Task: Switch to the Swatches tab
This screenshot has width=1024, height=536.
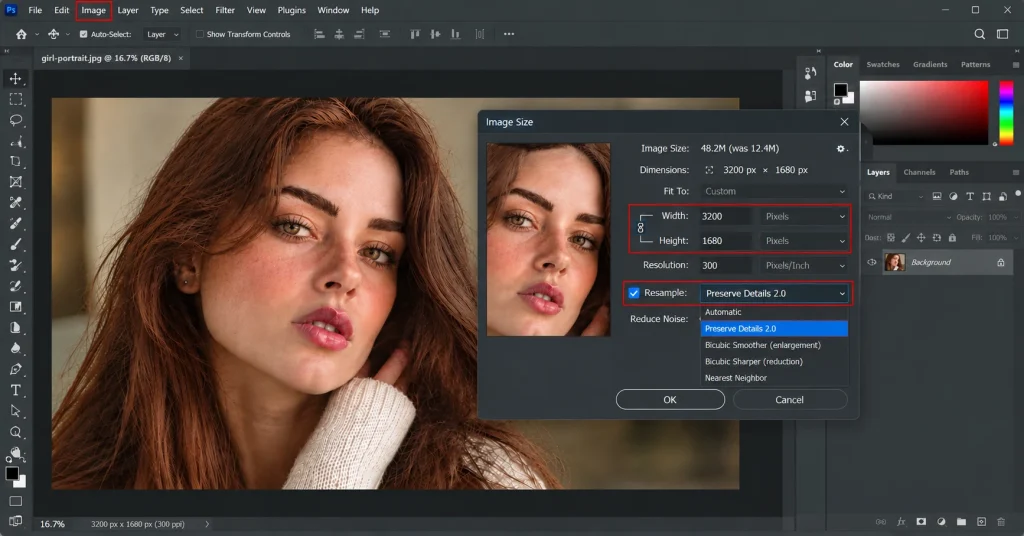Action: [882, 65]
